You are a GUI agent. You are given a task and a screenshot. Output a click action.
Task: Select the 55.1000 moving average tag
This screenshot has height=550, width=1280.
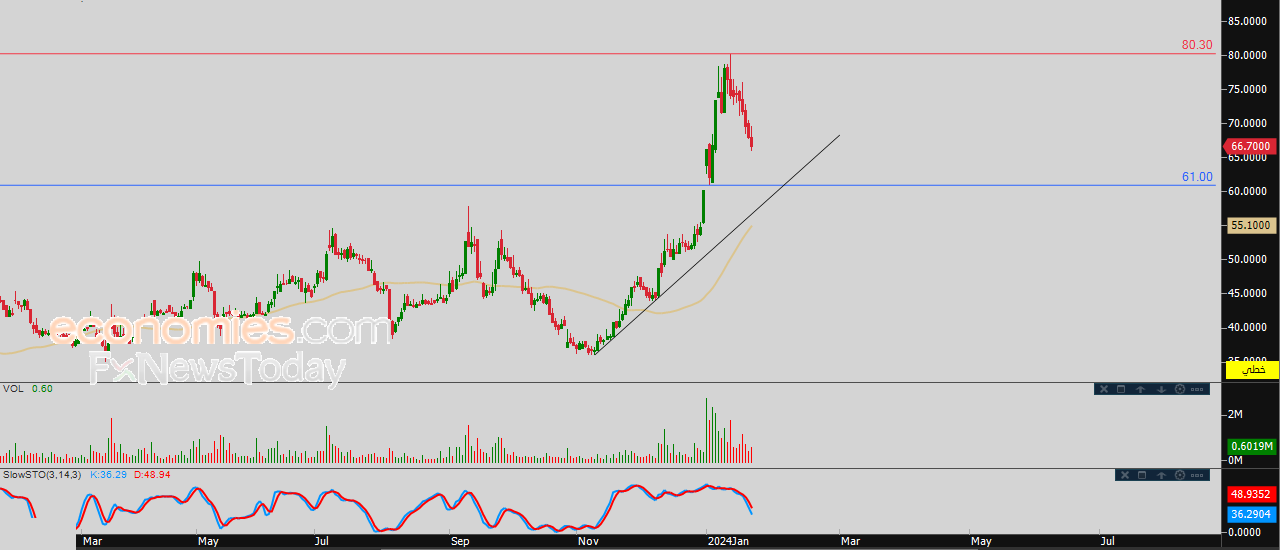pyautogui.click(x=1251, y=226)
